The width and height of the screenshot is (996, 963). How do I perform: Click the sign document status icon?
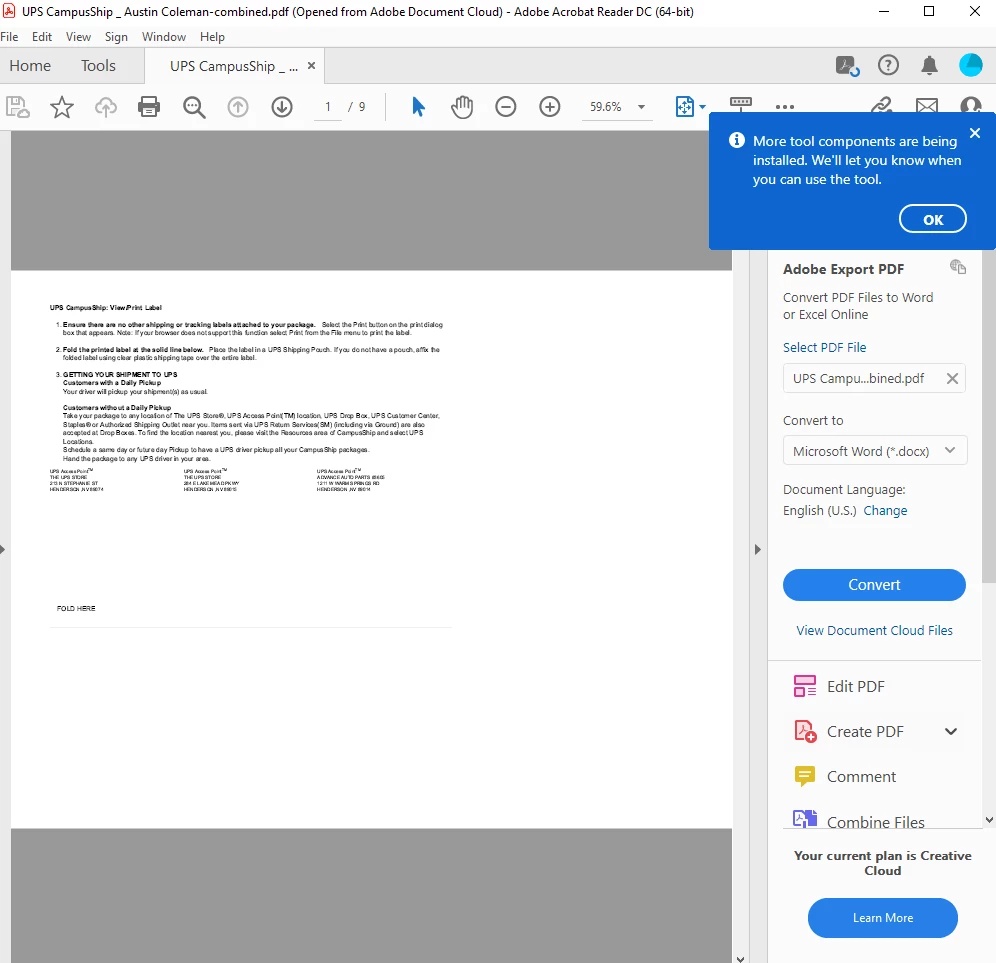847,65
